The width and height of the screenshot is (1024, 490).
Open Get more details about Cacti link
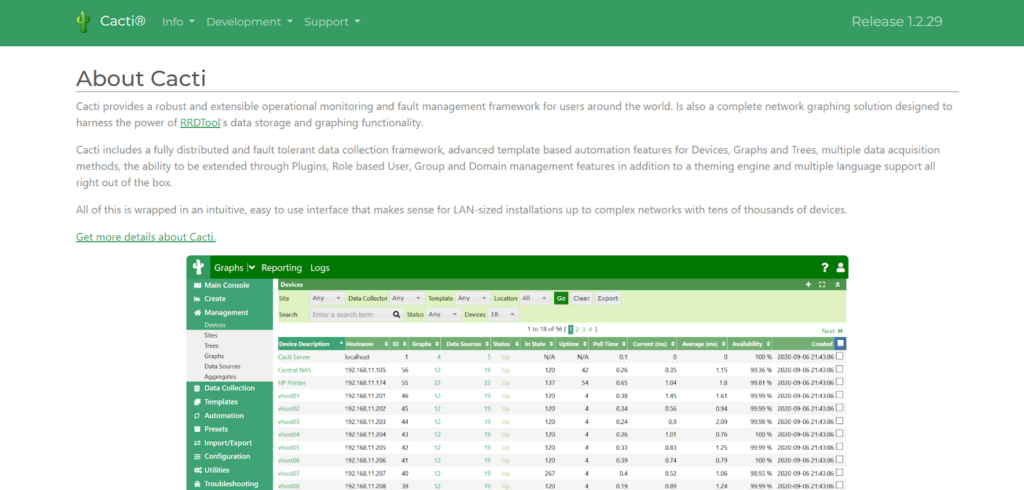point(146,237)
